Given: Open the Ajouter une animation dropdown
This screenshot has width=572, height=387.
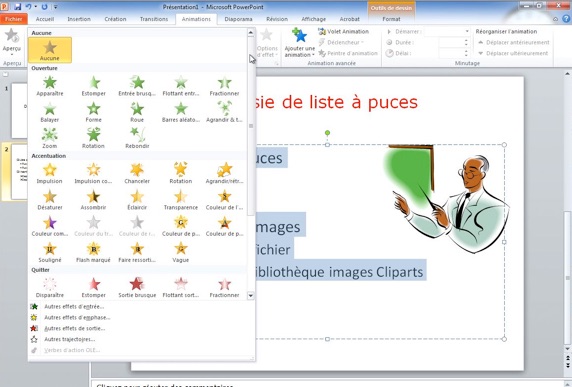Looking at the screenshot, I should pos(299,43).
